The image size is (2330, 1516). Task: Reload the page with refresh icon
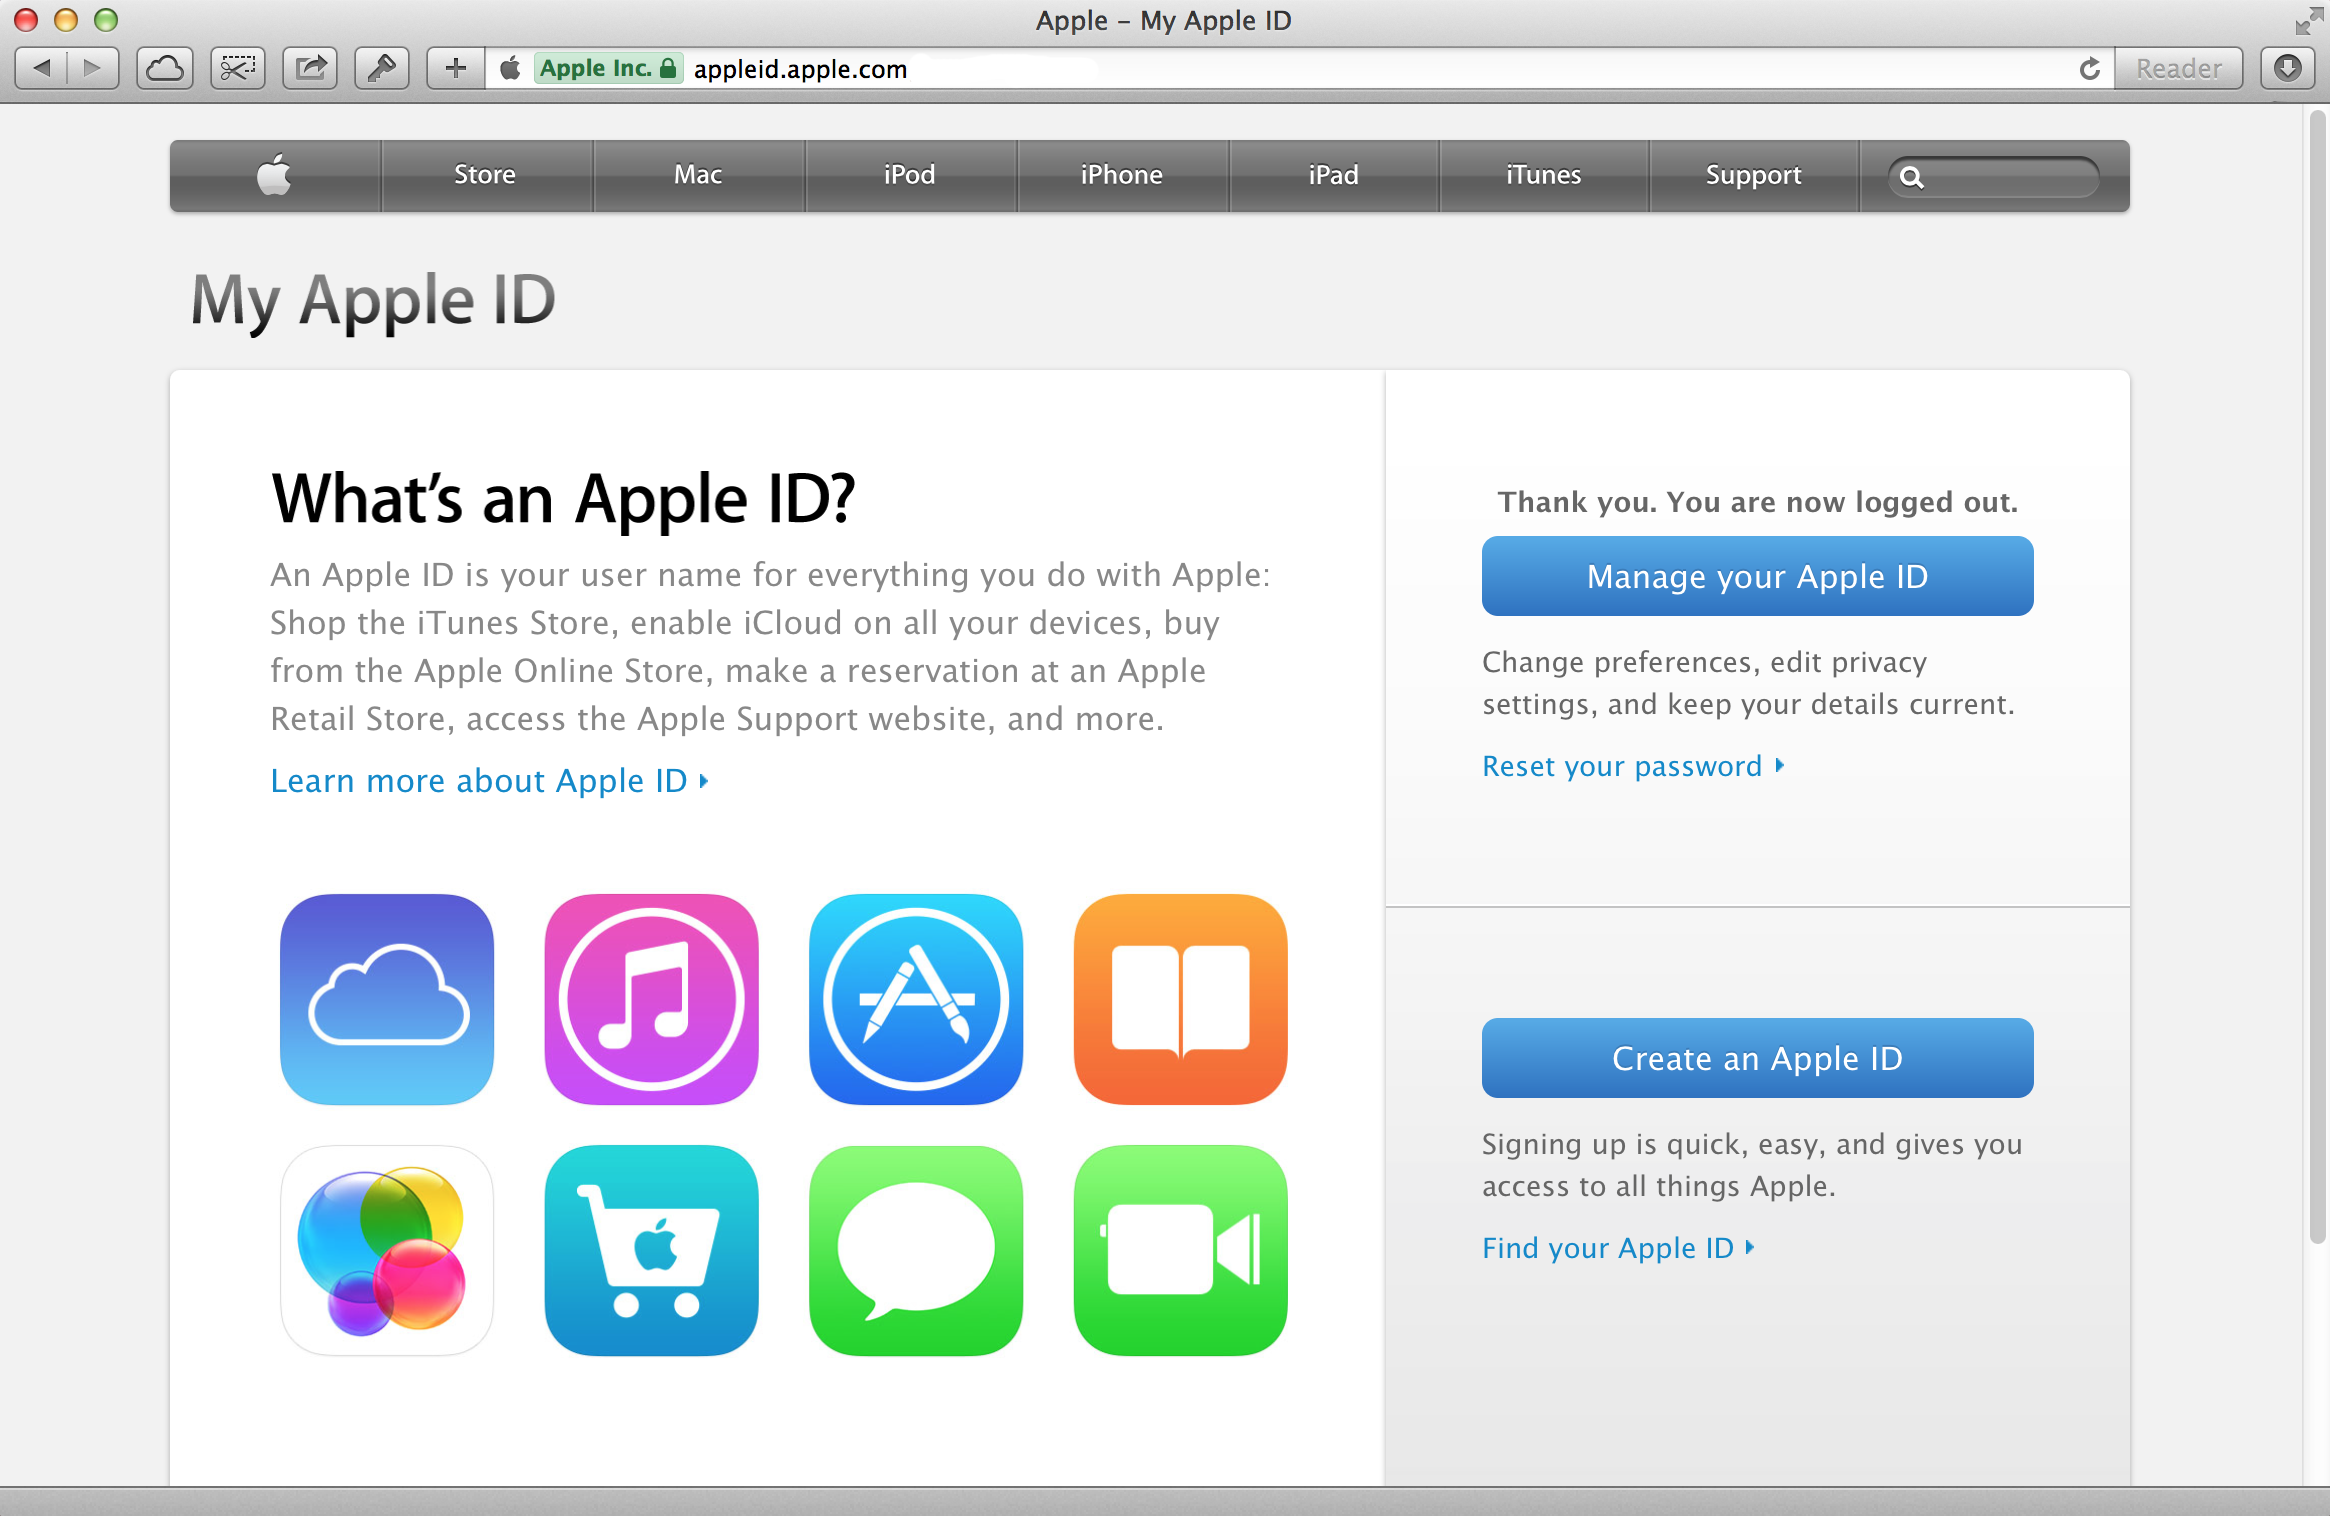point(2089,69)
